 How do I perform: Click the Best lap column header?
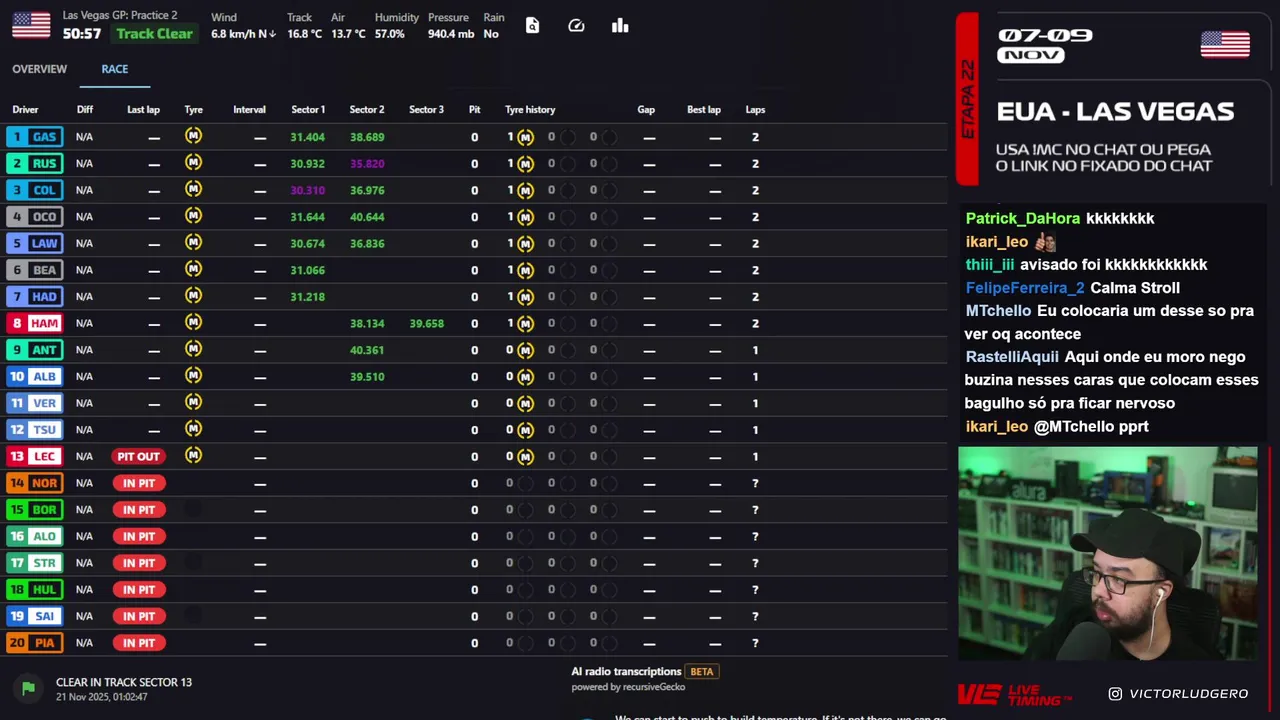(x=704, y=110)
